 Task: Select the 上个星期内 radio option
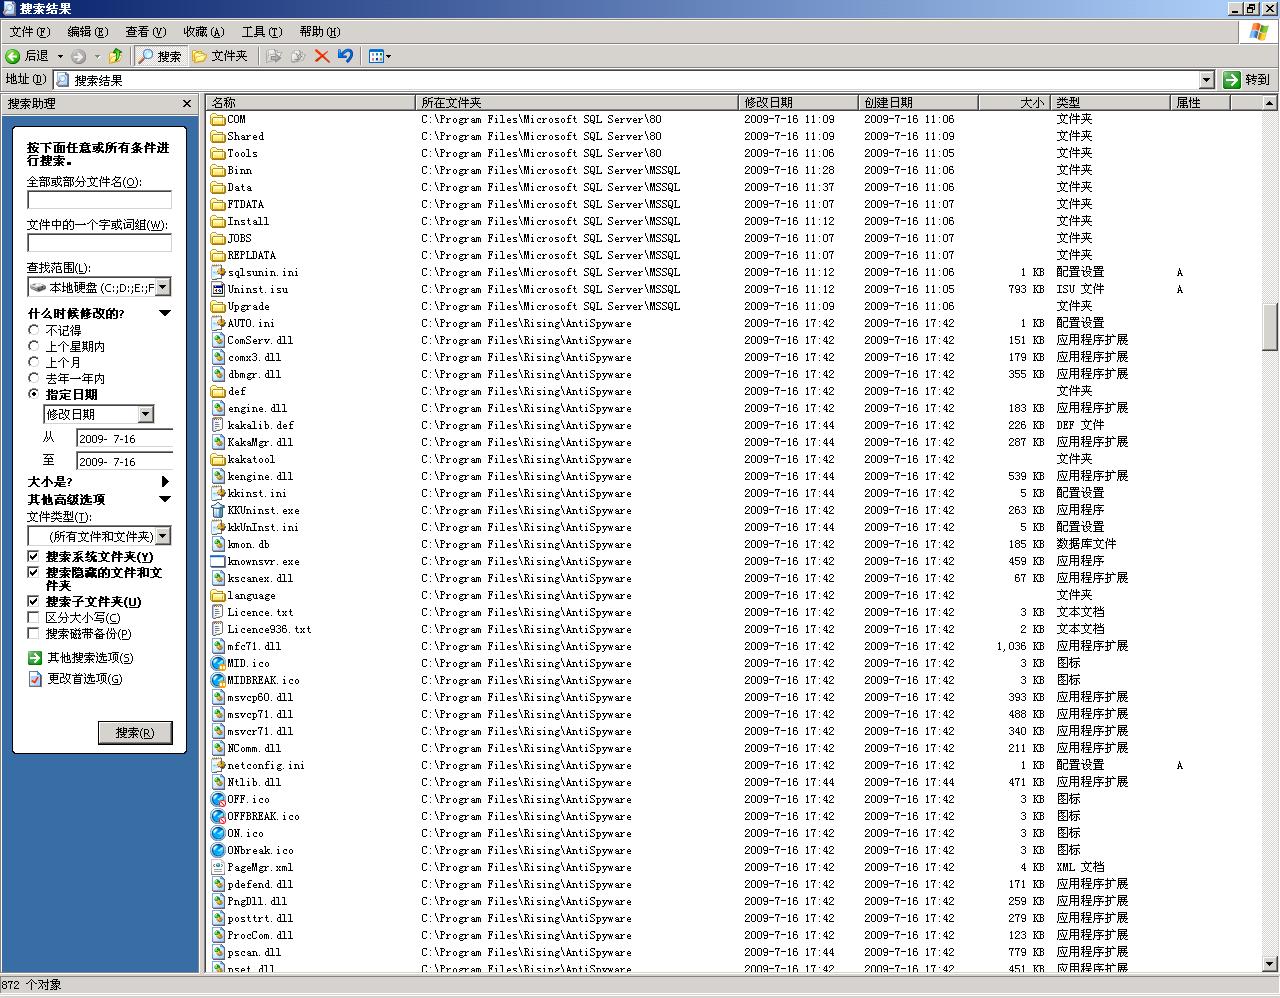(x=34, y=346)
